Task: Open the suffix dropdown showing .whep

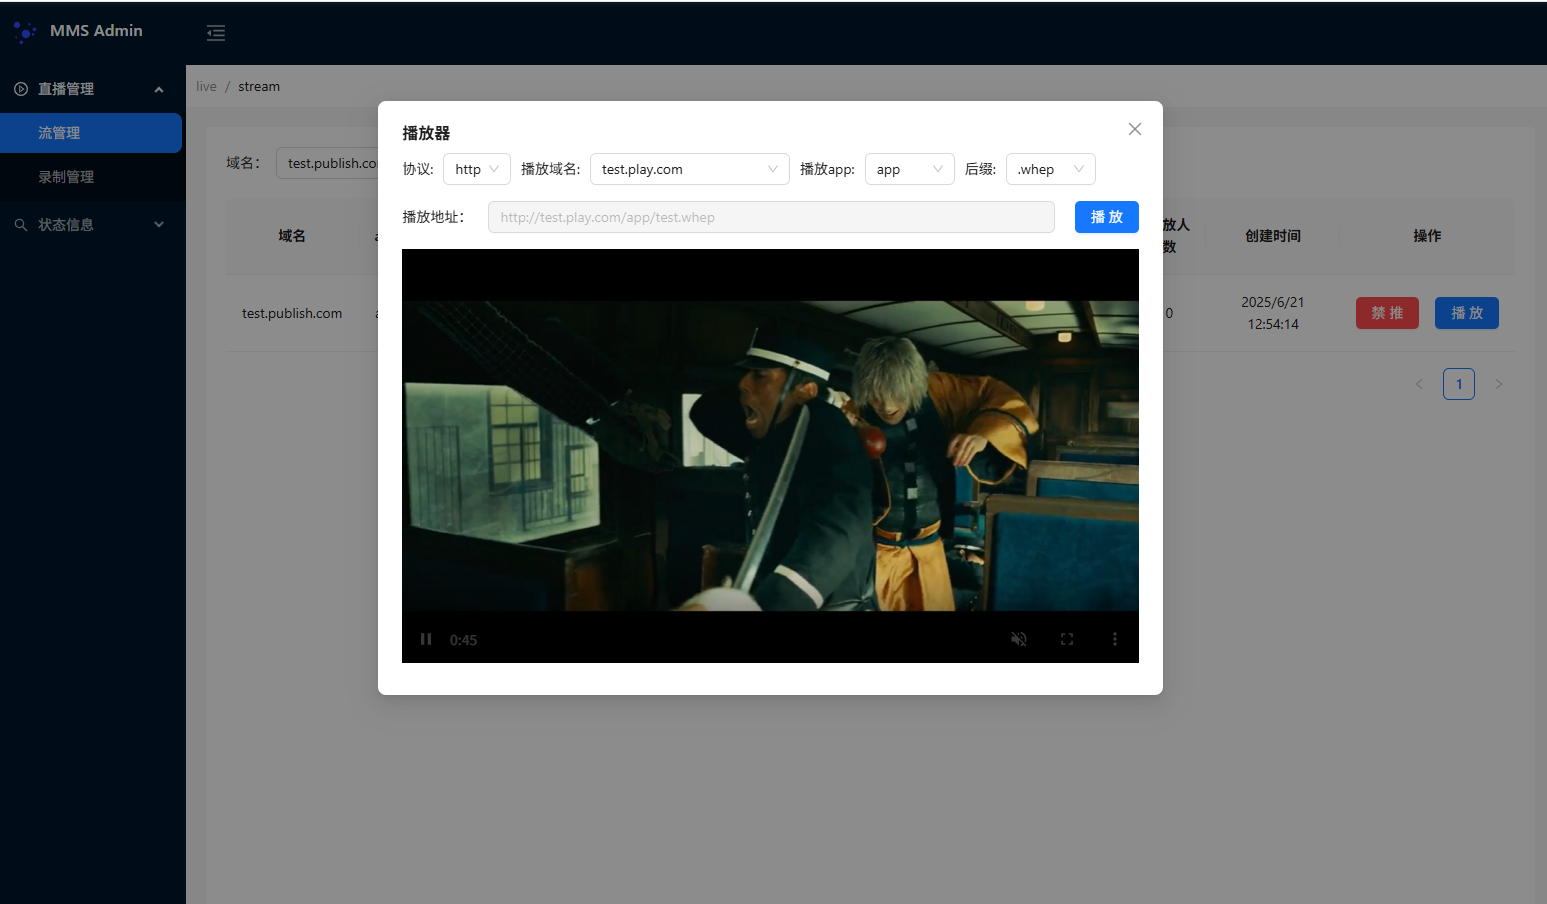Action: coord(1051,169)
